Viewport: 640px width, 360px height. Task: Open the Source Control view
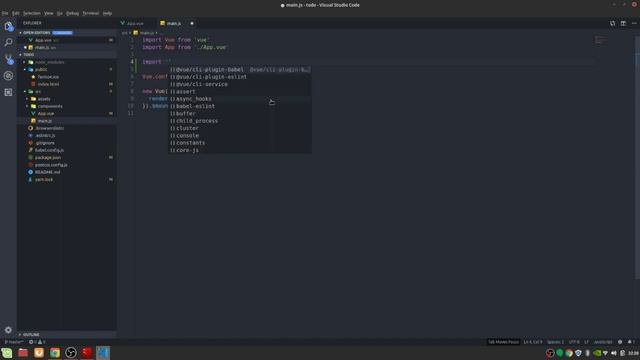(x=8, y=60)
